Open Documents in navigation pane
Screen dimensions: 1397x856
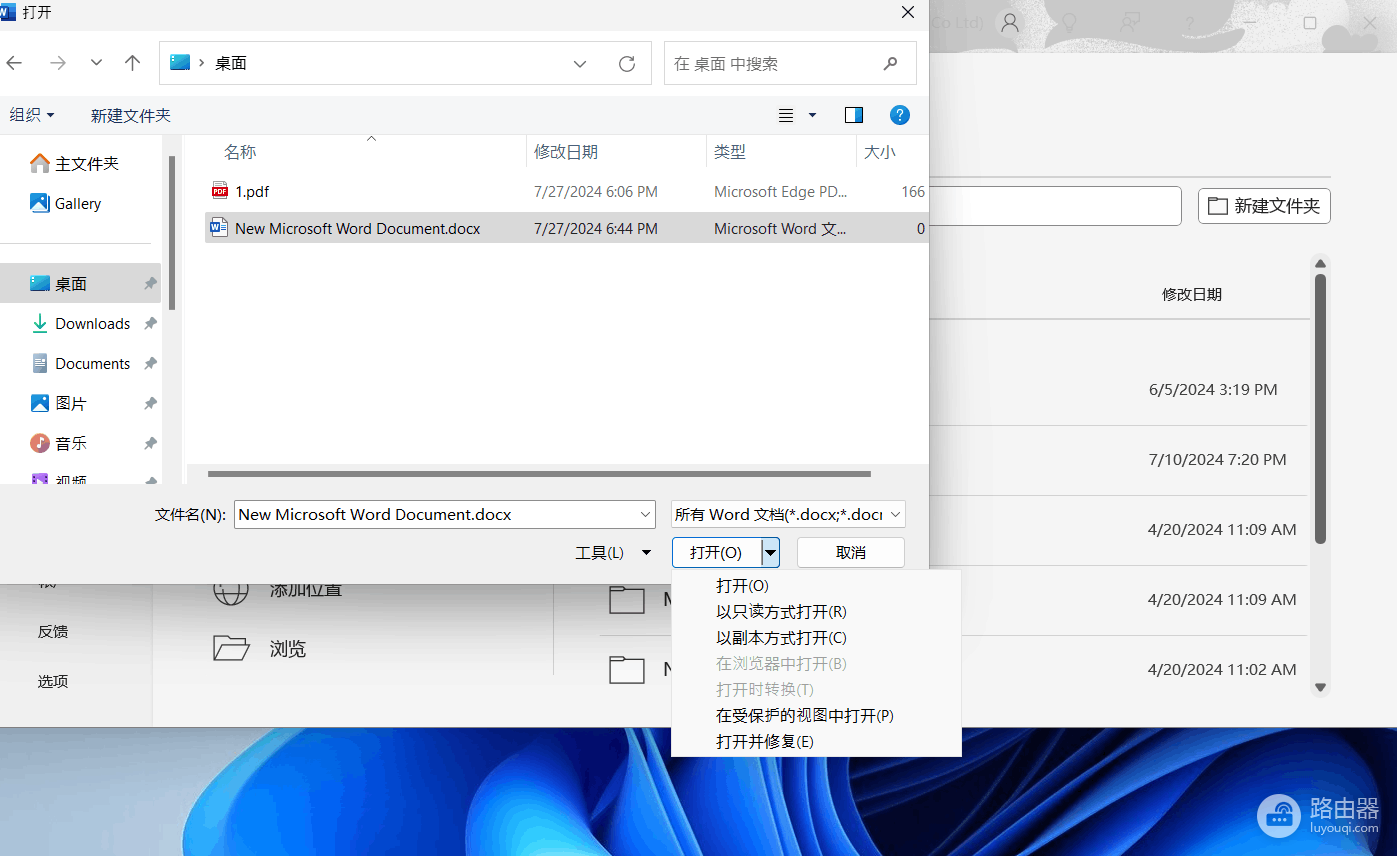(80, 363)
